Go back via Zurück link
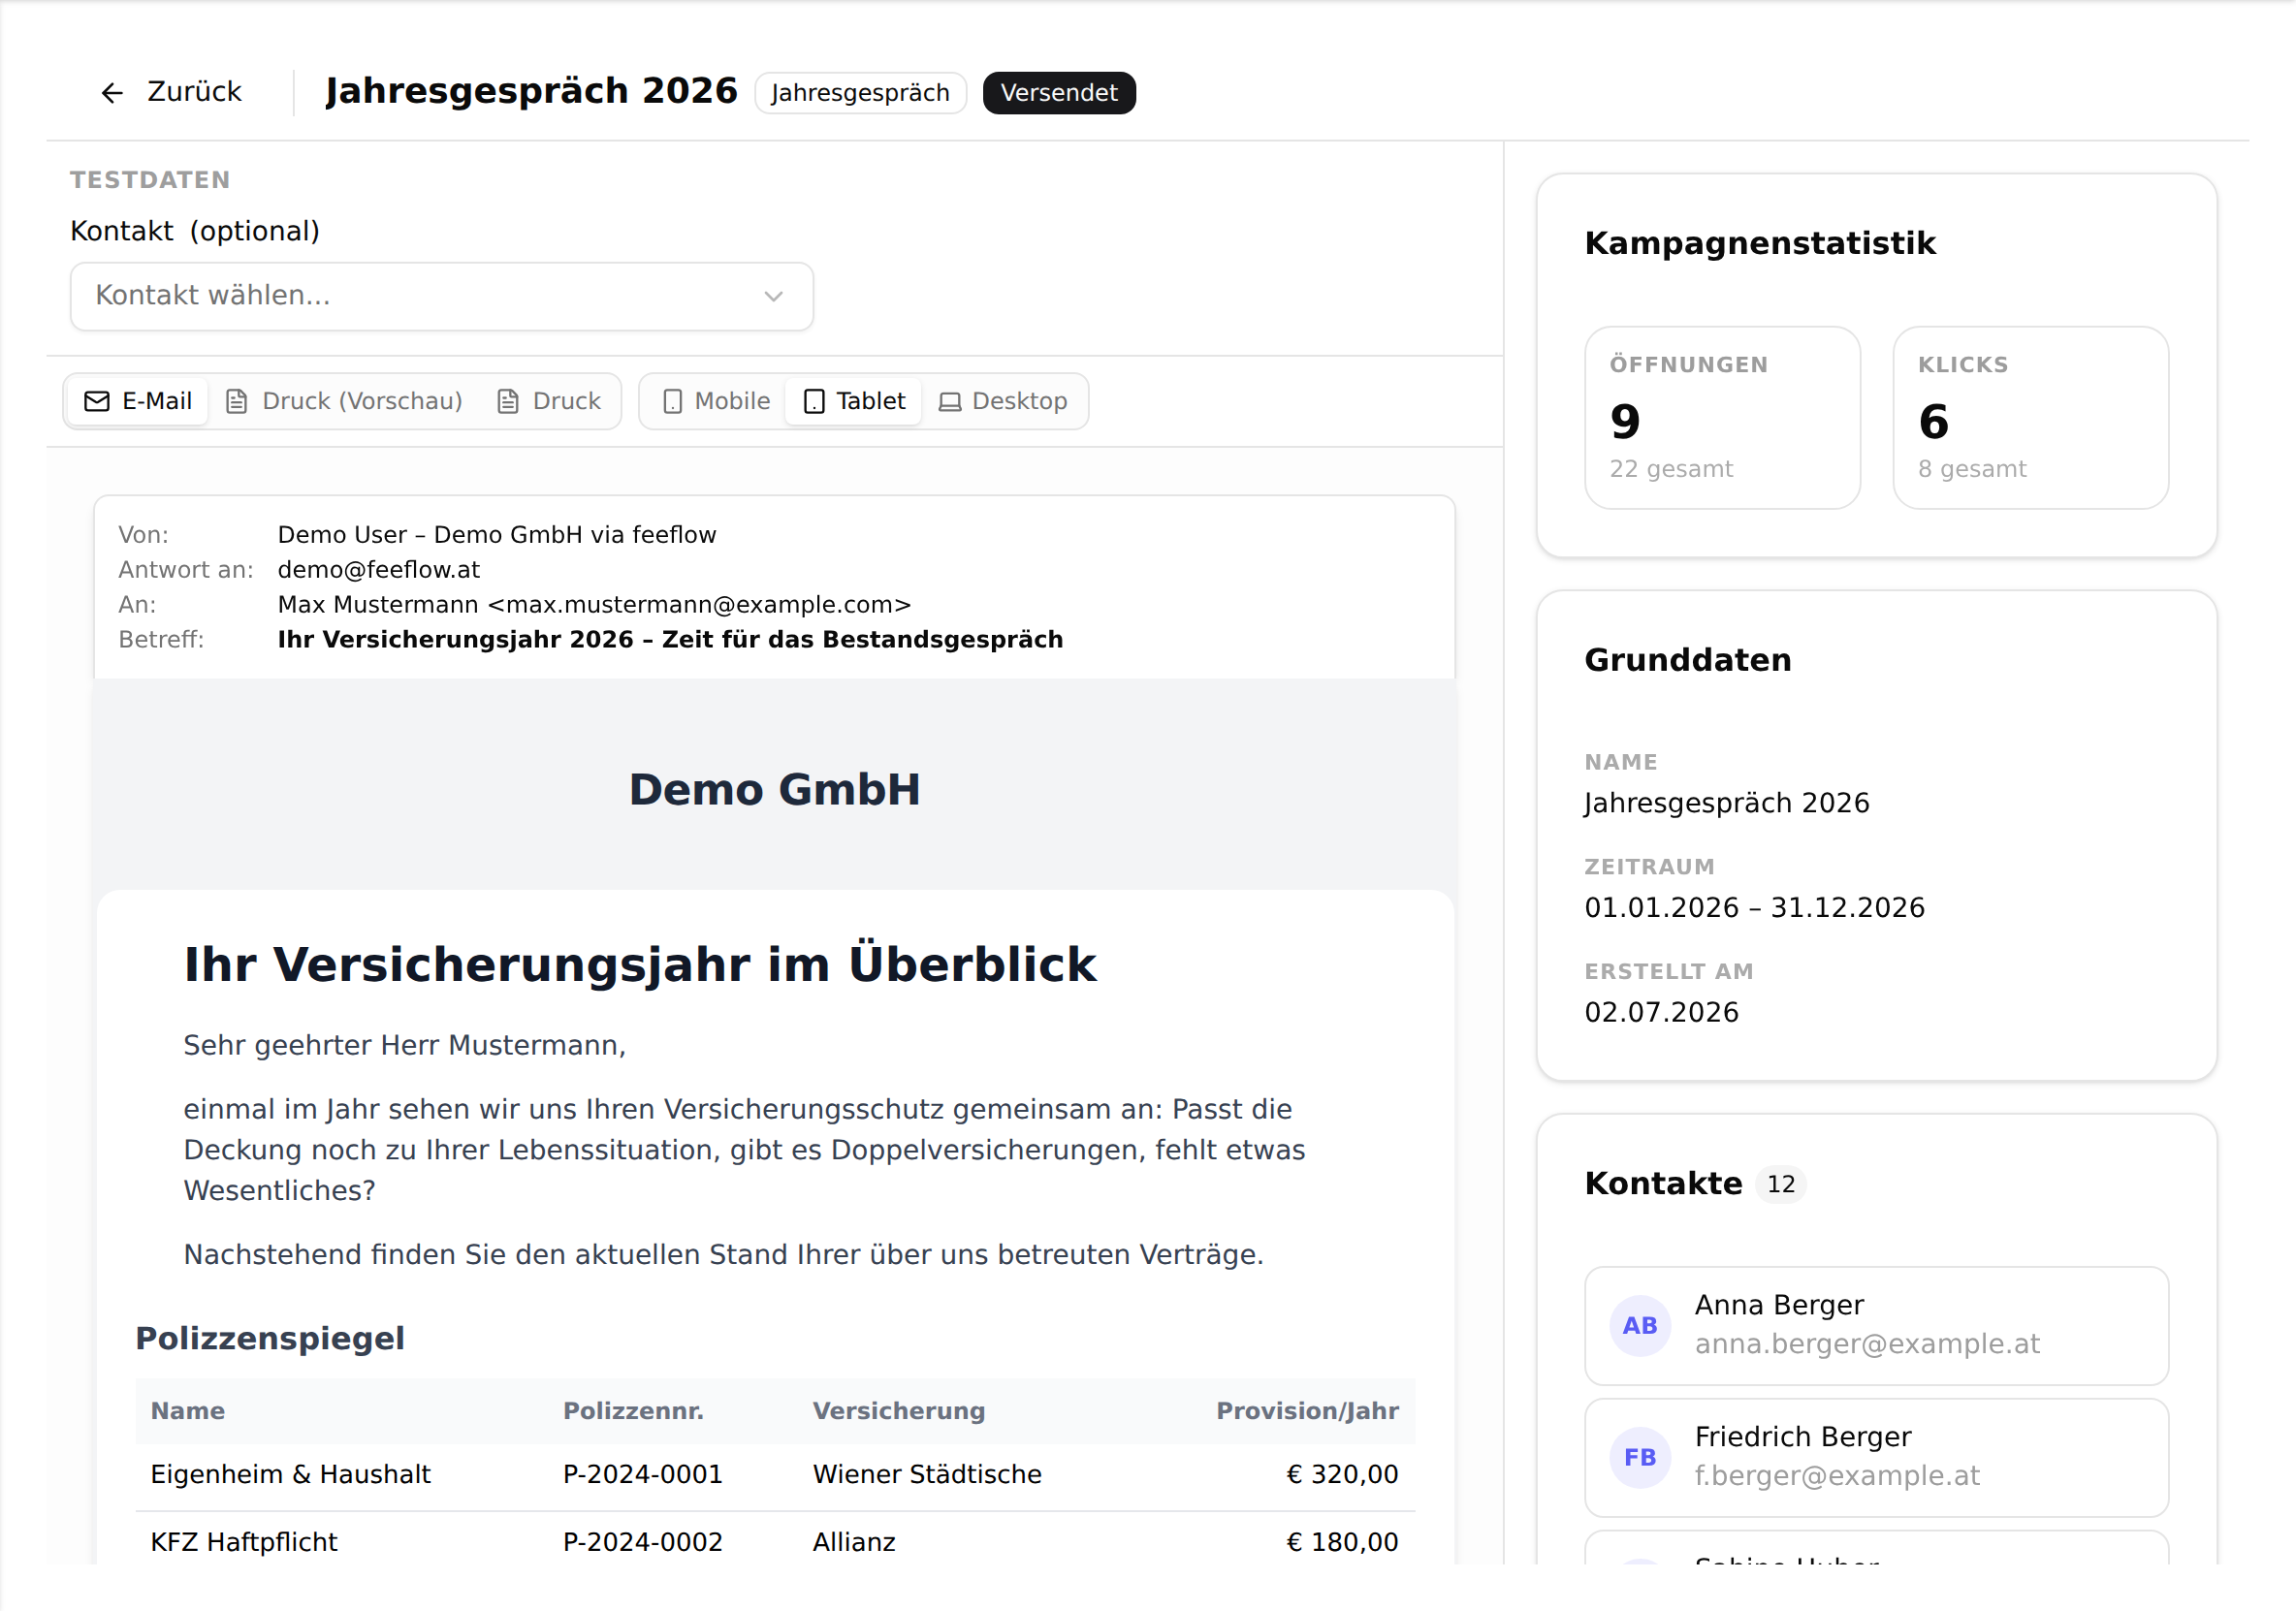This screenshot has height=1611, width=2296. pos(171,92)
